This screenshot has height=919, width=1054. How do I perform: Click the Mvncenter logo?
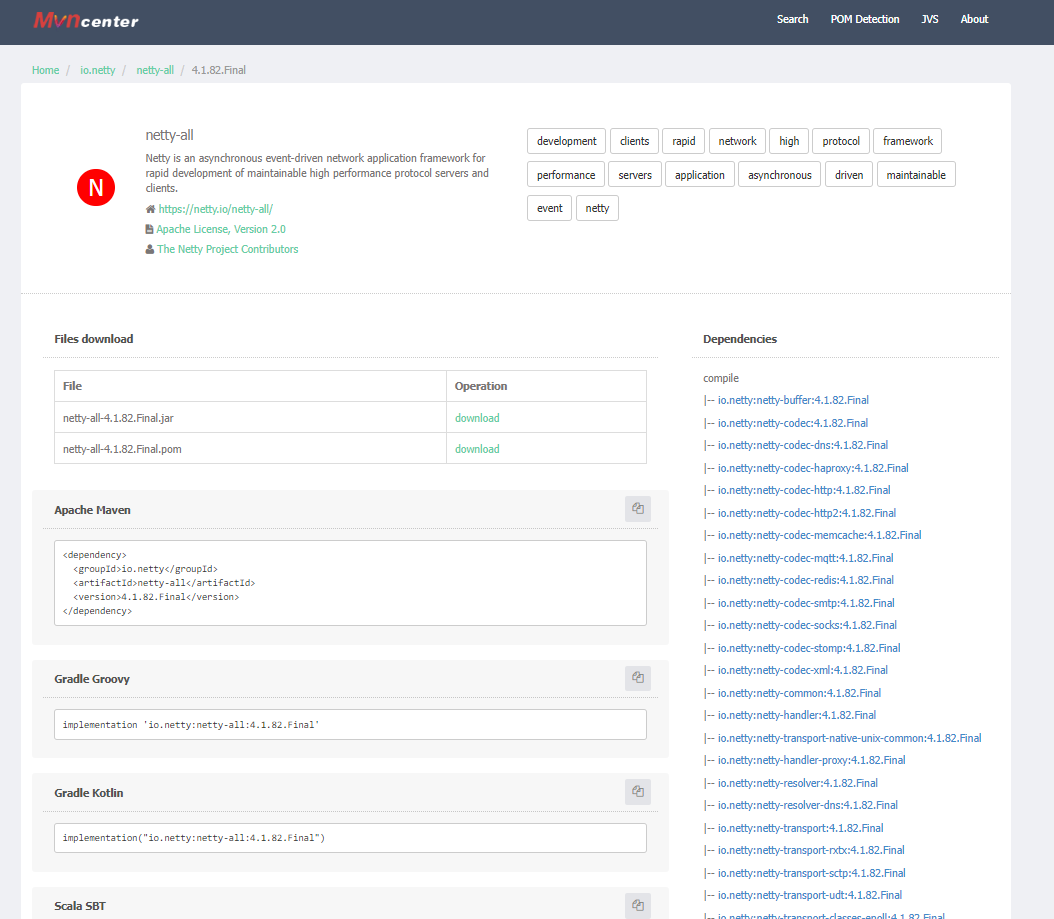[x=86, y=21]
